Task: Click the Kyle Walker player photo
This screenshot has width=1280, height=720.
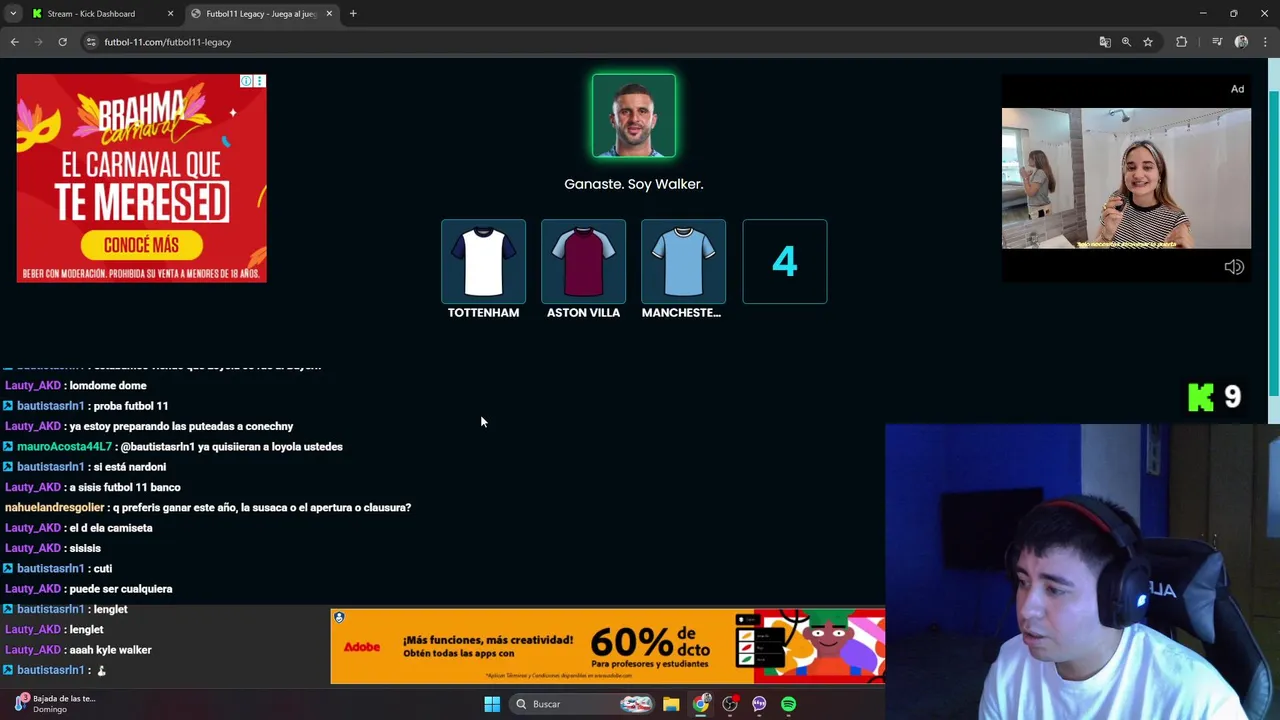Action: click(634, 116)
